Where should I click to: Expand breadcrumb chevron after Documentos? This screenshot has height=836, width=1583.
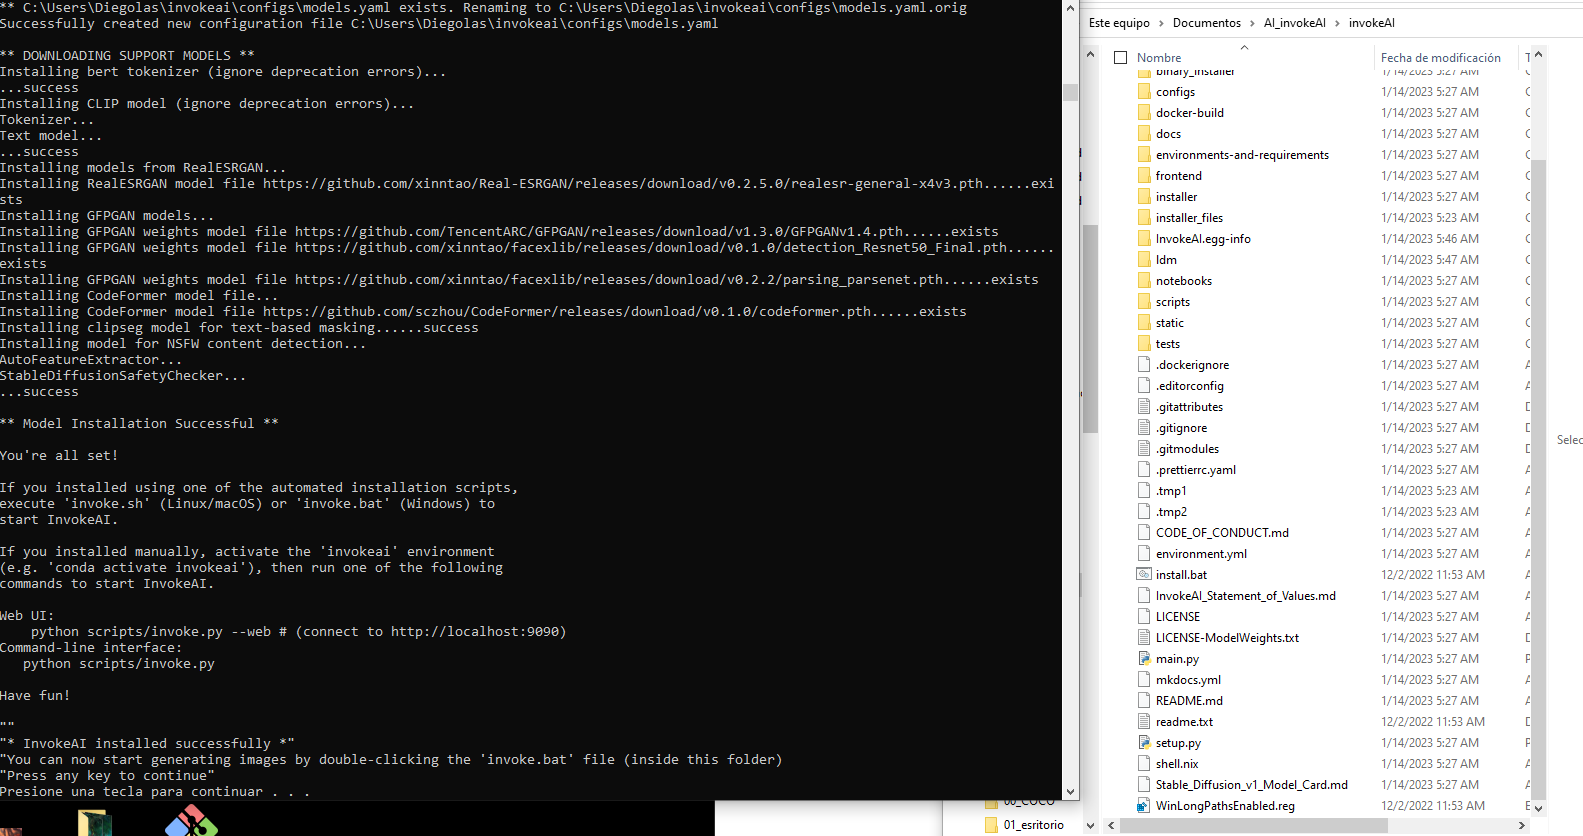(1252, 23)
